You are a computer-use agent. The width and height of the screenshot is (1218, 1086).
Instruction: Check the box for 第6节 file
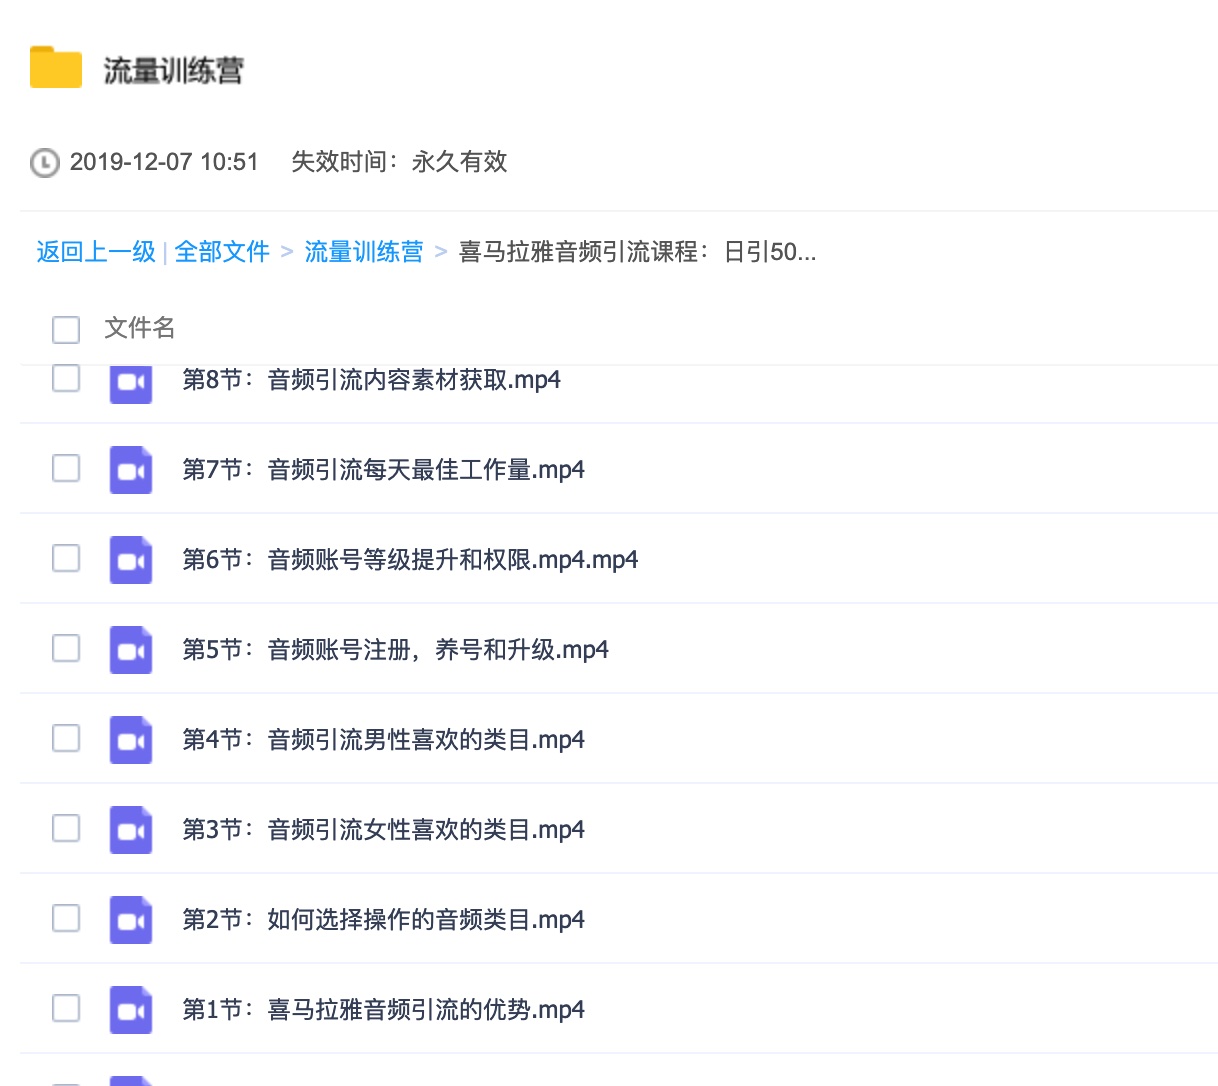point(66,558)
